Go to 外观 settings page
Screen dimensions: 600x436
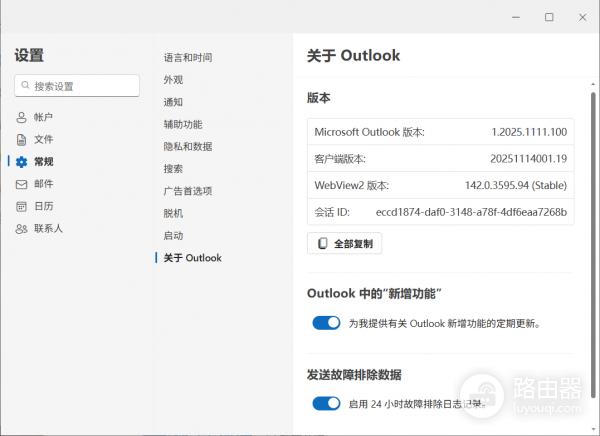click(173, 80)
